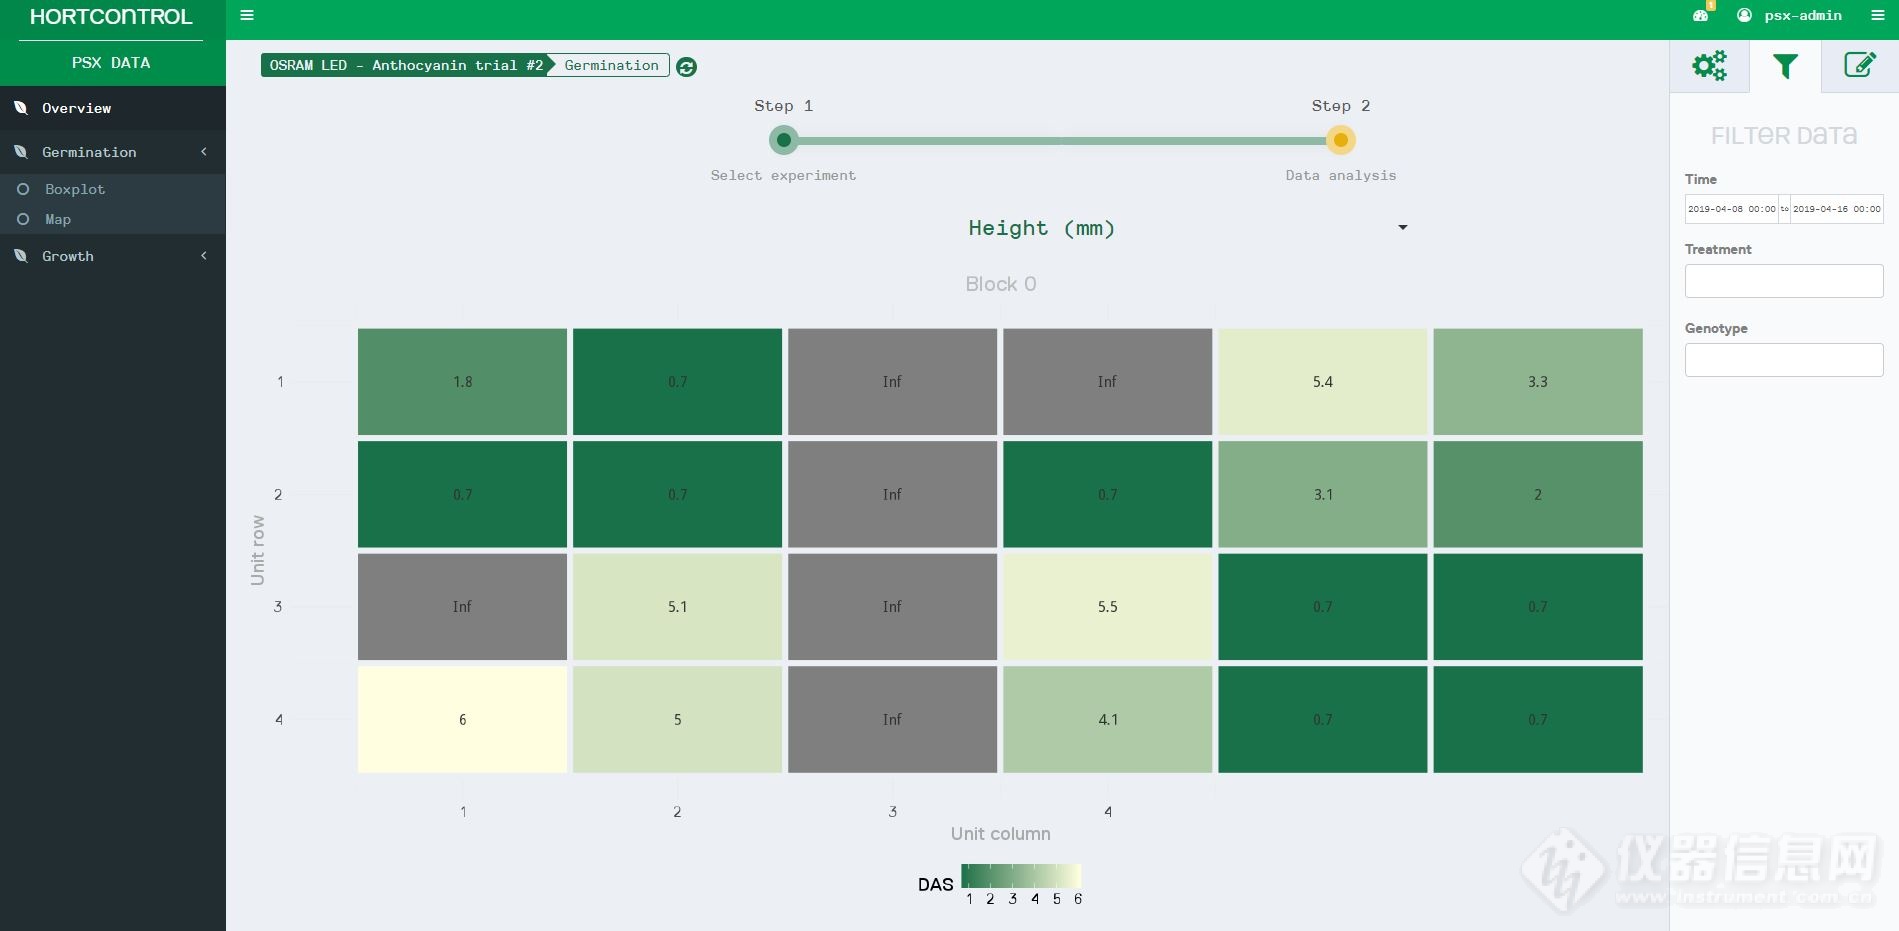The image size is (1899, 931).
Task: Click the DAS color scale legend
Action: (x=1021, y=876)
